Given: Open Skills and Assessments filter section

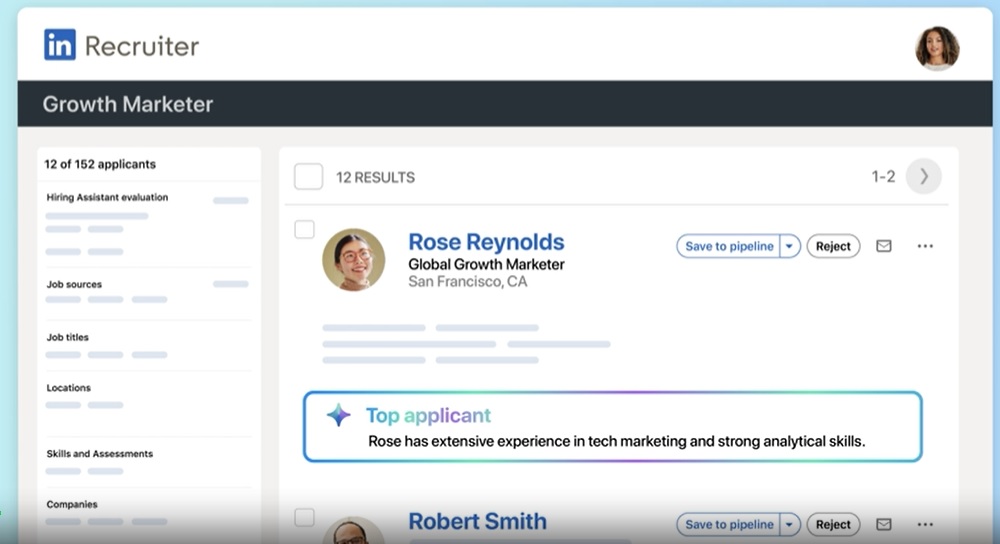Looking at the screenshot, I should 99,453.
